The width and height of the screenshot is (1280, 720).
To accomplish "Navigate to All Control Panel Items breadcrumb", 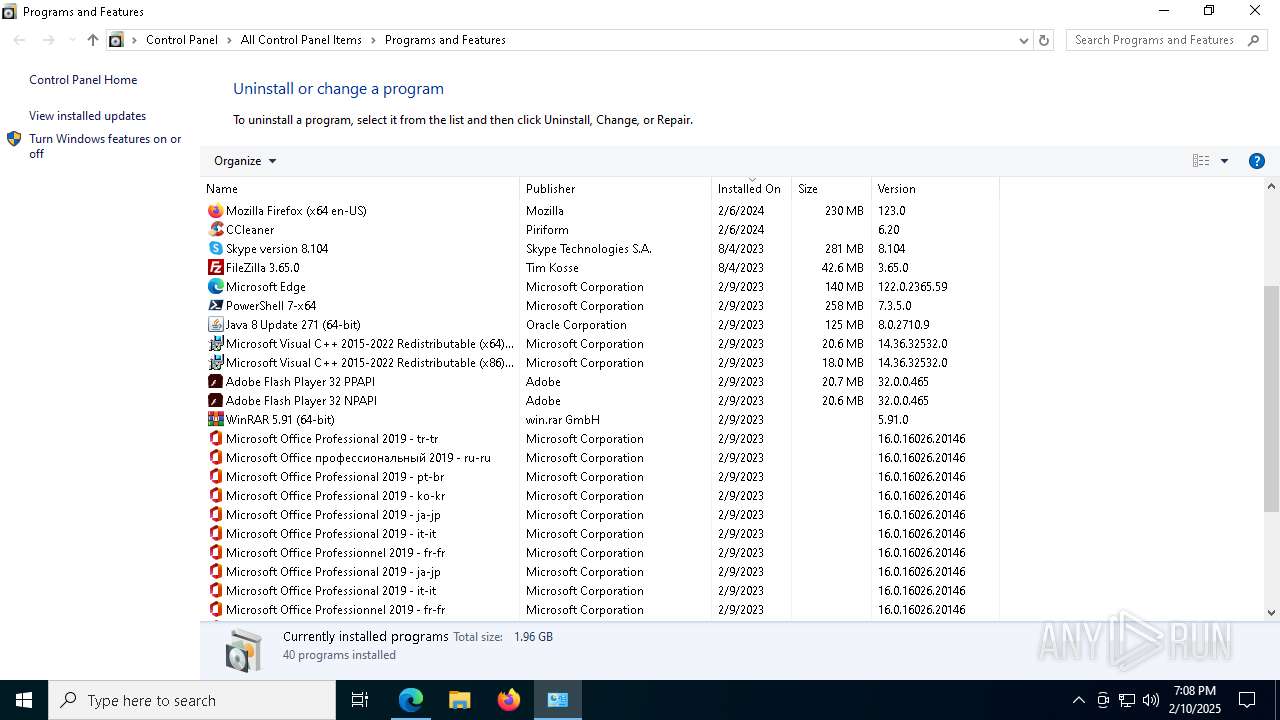I will (301, 40).
